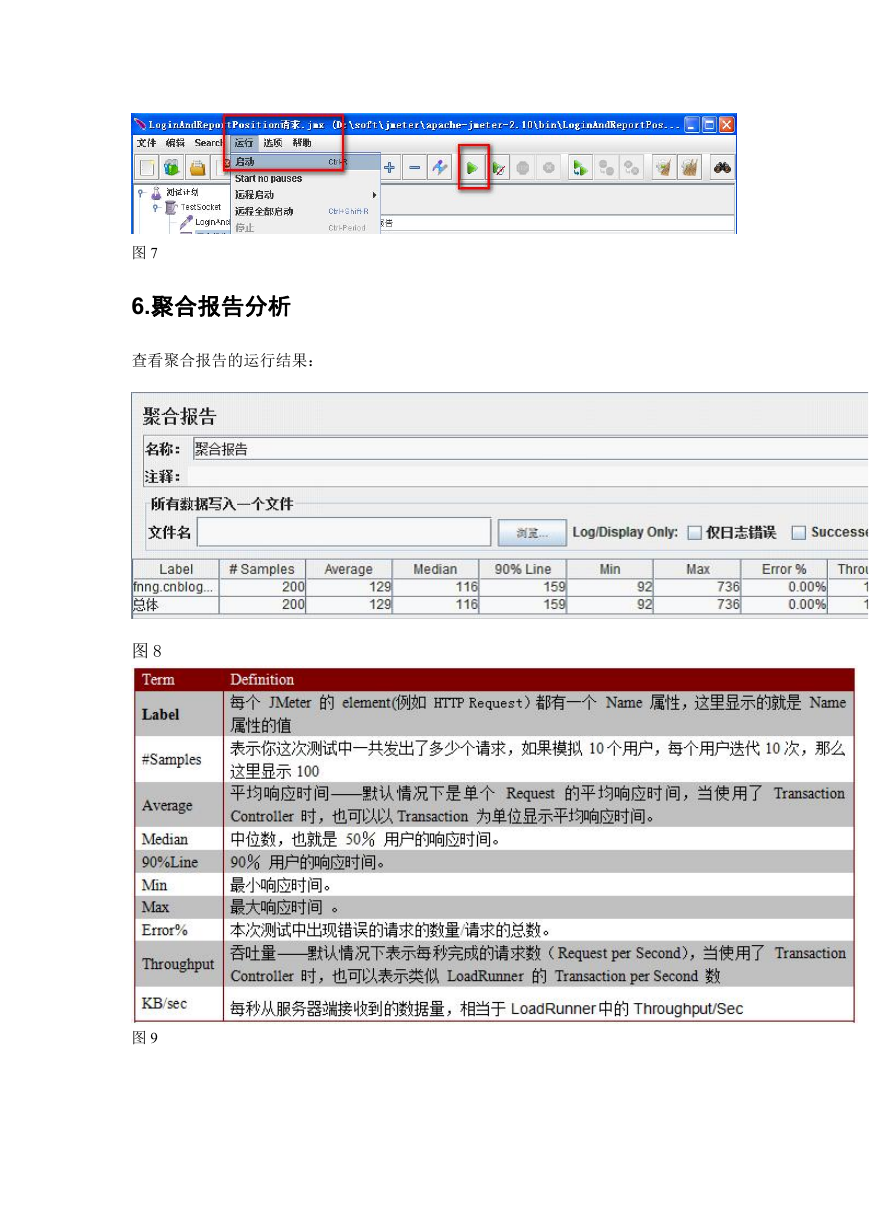The width and height of the screenshot is (869, 1228).
Task: Click the Shutdown toolbar icon
Action: pos(548,168)
